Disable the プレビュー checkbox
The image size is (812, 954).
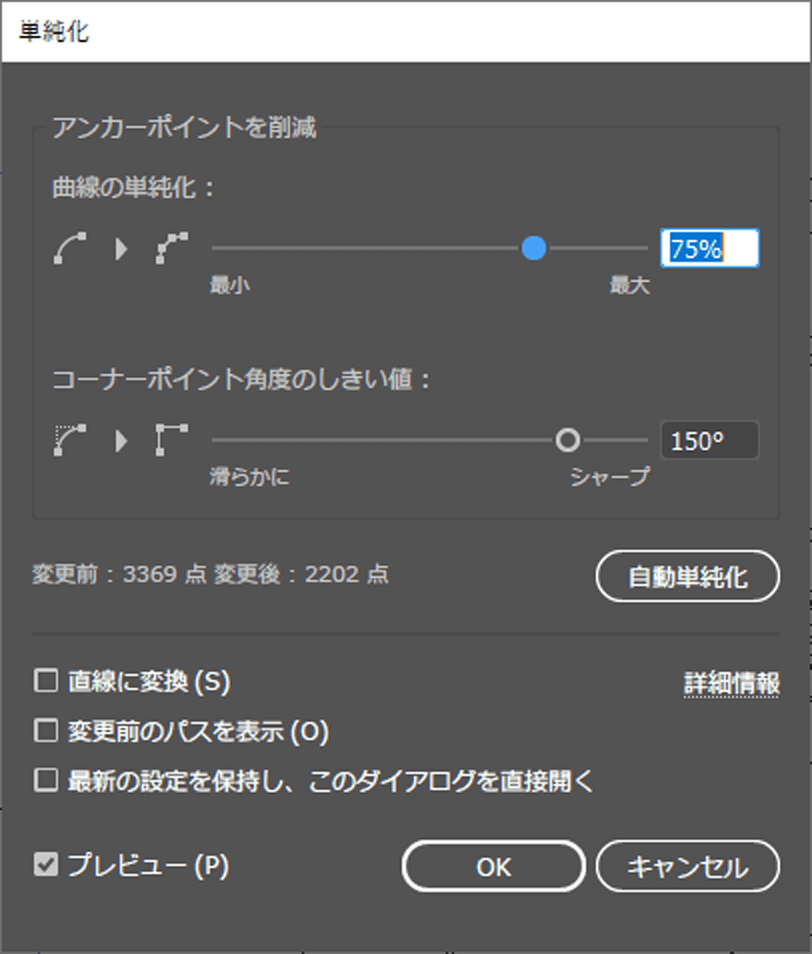coord(46,864)
